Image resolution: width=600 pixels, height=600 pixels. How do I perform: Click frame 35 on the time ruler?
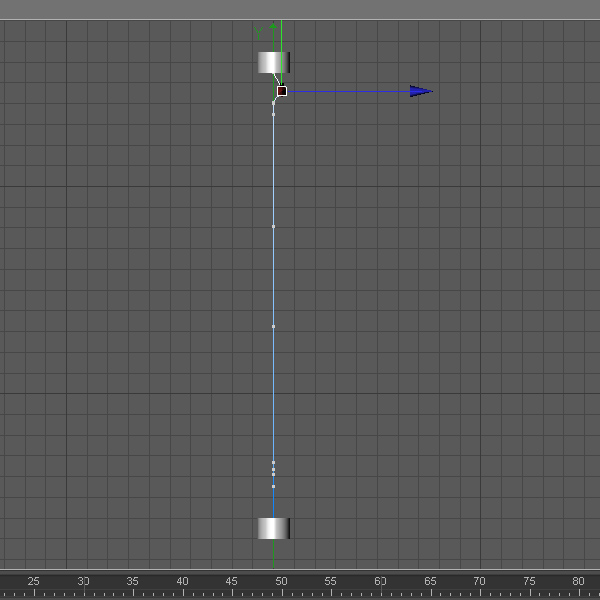[x=132, y=582]
